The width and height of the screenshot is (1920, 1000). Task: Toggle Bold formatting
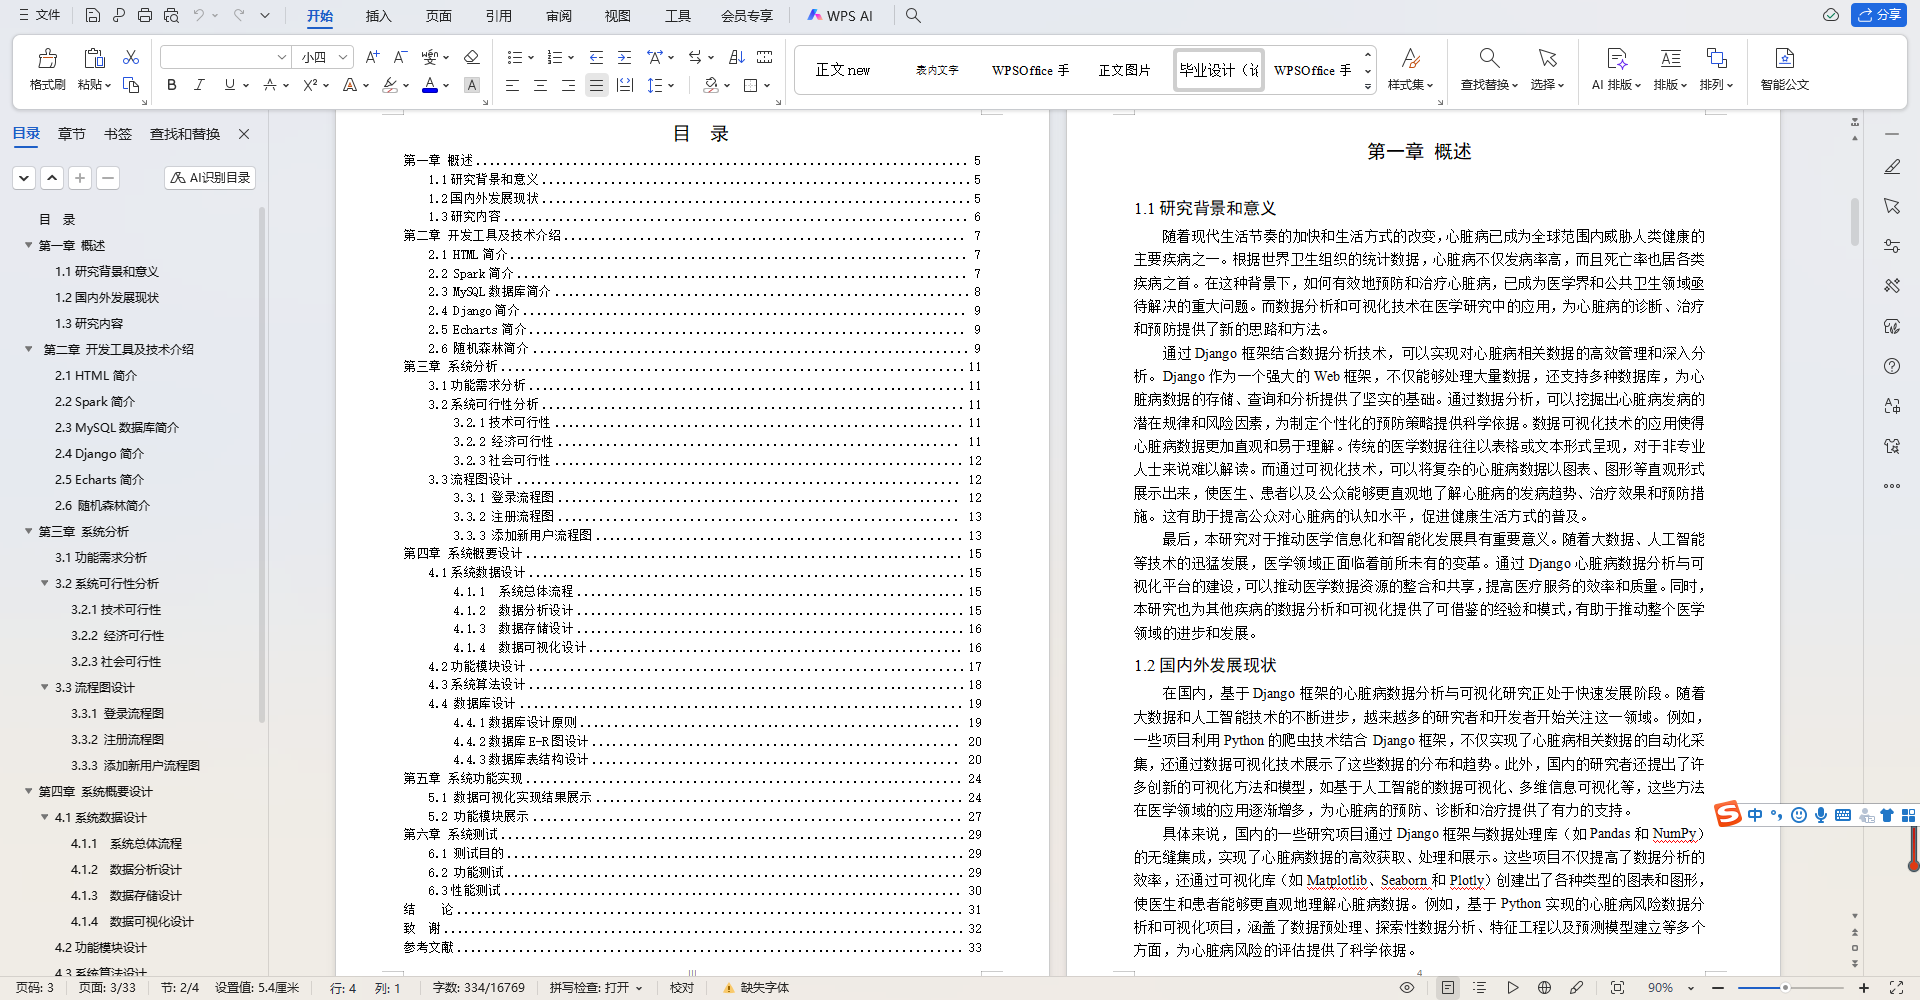click(172, 85)
